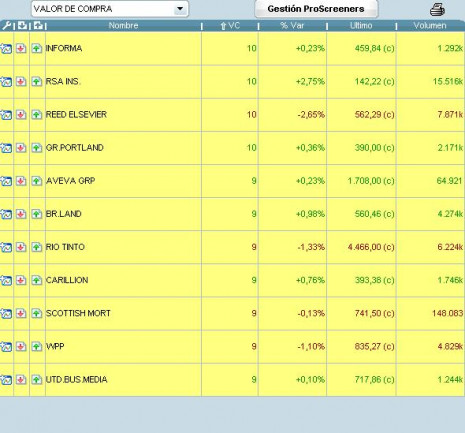This screenshot has width=465, height=433.
Task: Click green up-arrow icon for BR.LAND
Action: point(37,214)
